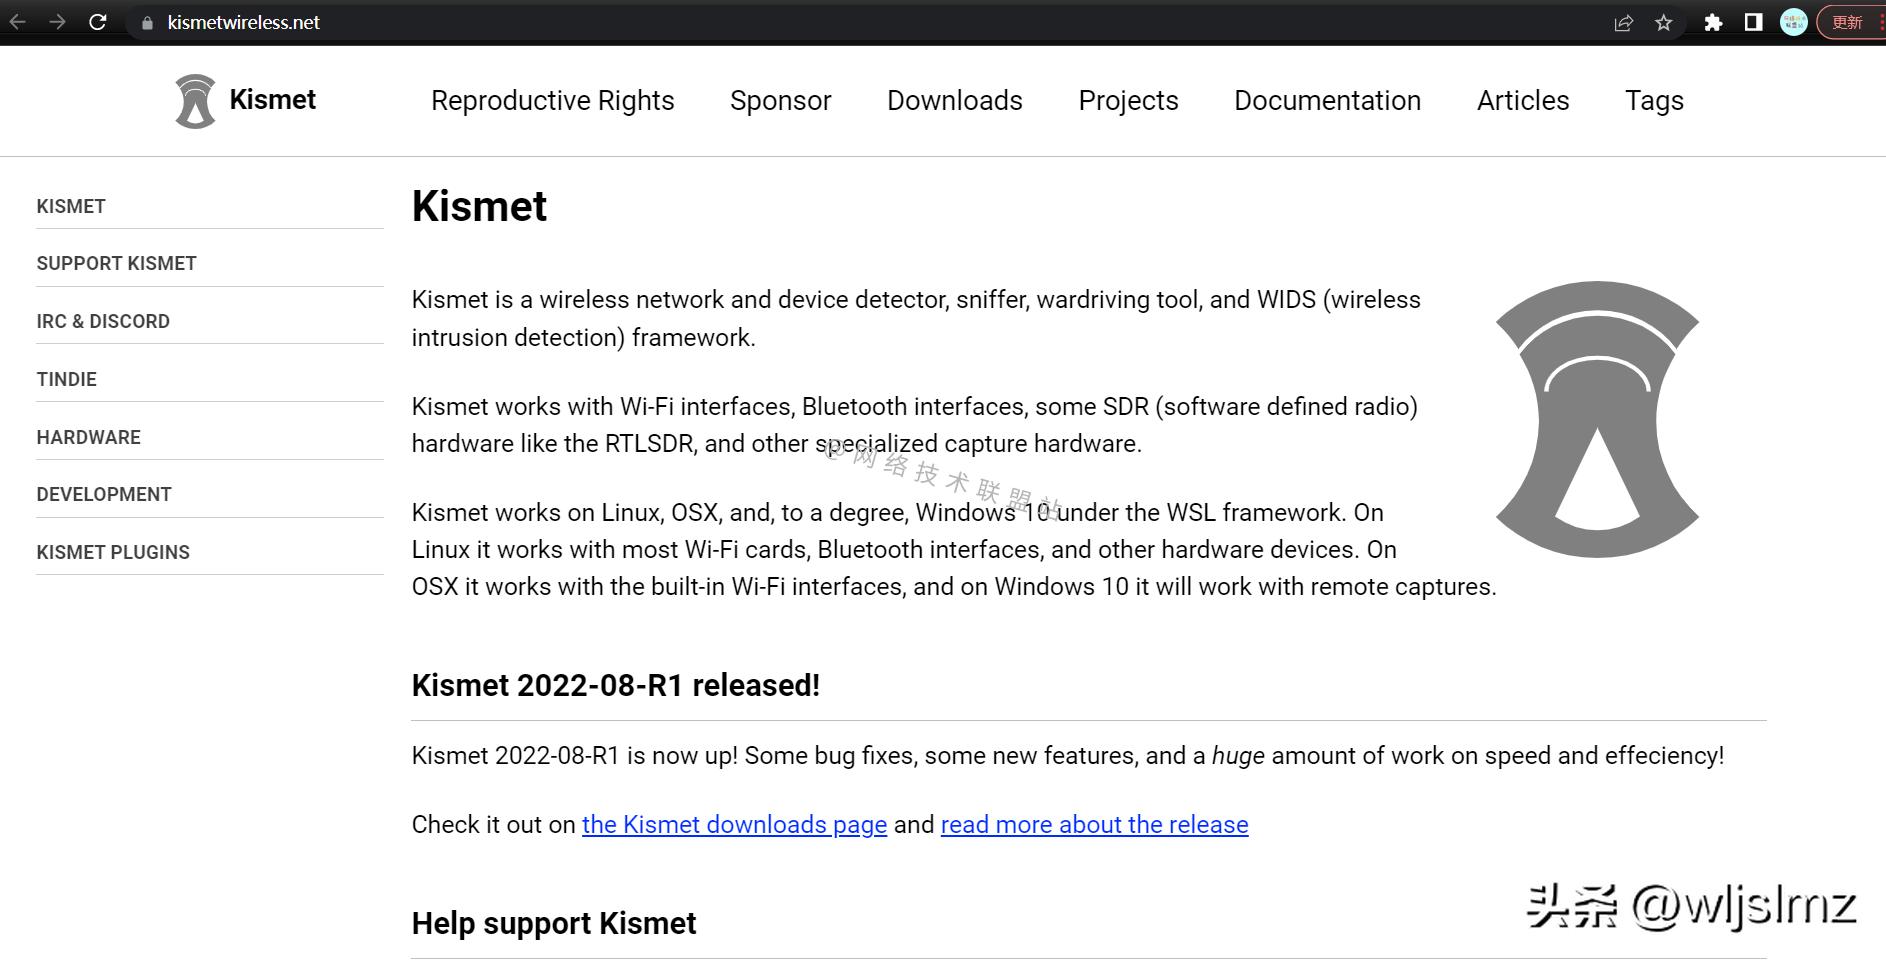Viewport: 1886px width, 960px height.
Task: Click the share page icon
Action: 1623,22
